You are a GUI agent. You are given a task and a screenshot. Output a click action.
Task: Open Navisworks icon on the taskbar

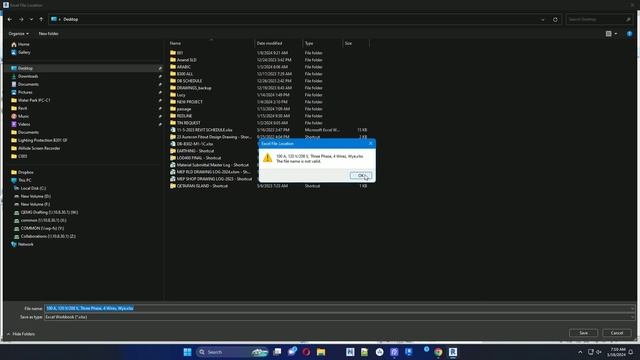(350, 352)
